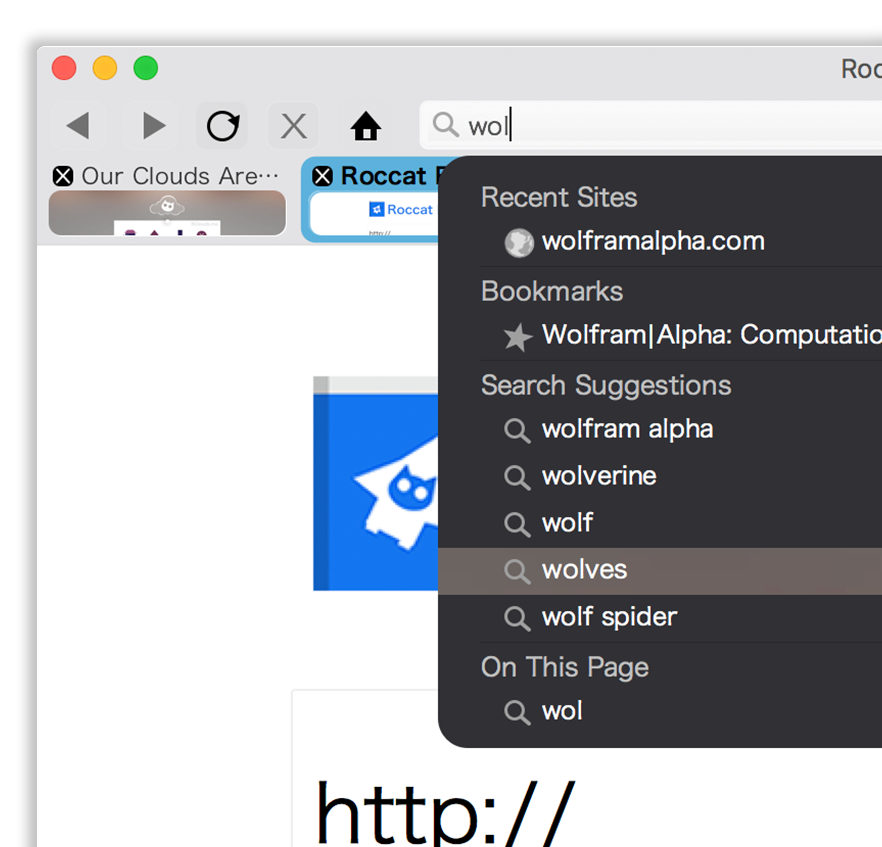This screenshot has height=847, width=882.
Task: Open wolframalpha.com from Recent Sites
Action: (652, 242)
